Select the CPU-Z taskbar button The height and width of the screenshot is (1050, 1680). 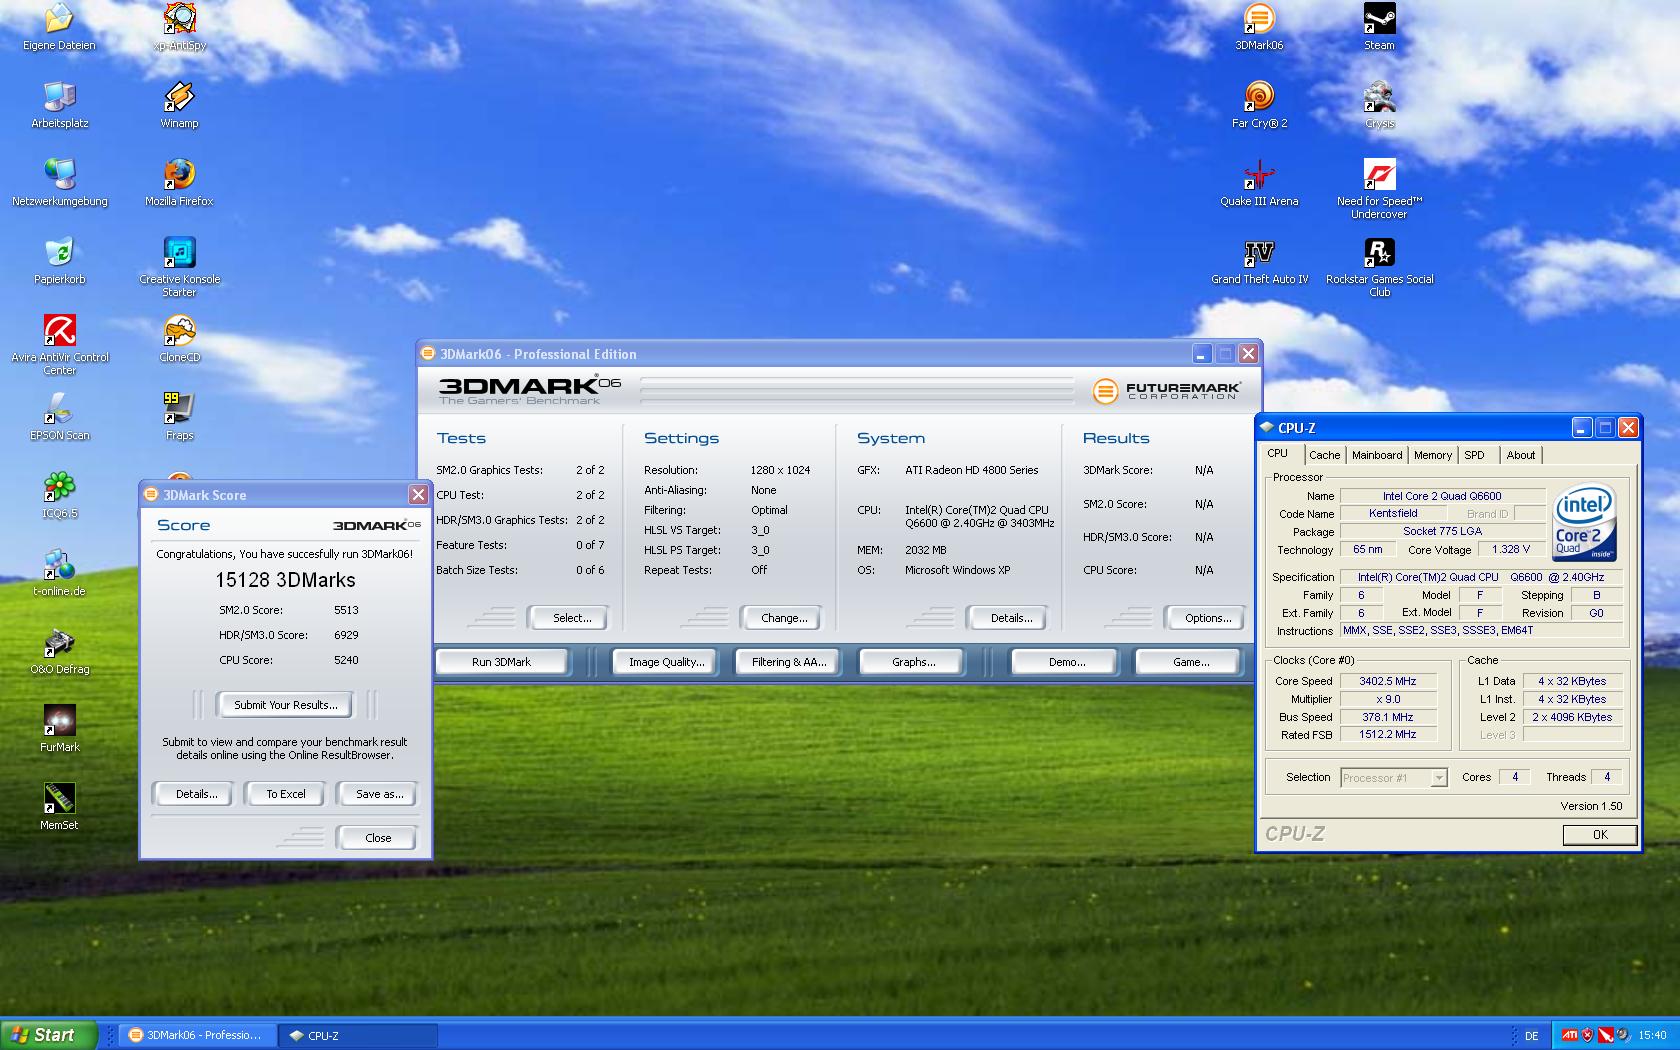point(358,1036)
